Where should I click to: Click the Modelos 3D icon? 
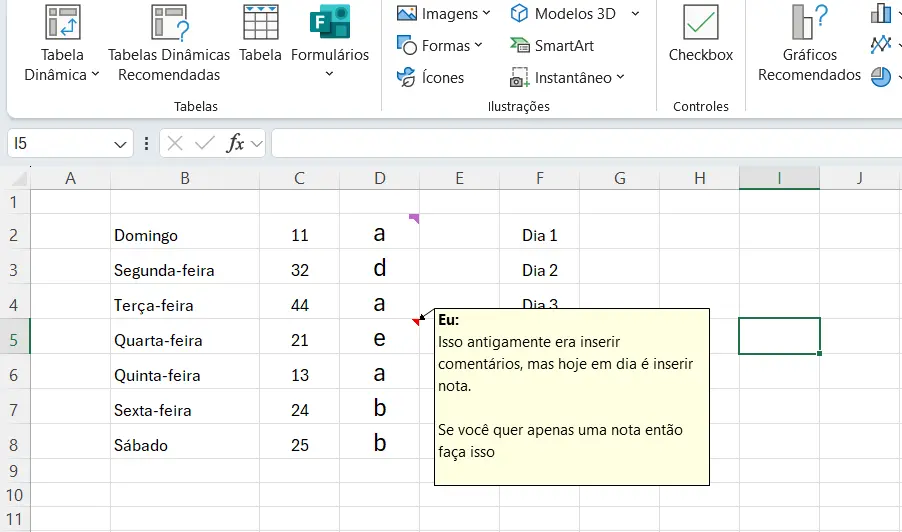pos(519,13)
